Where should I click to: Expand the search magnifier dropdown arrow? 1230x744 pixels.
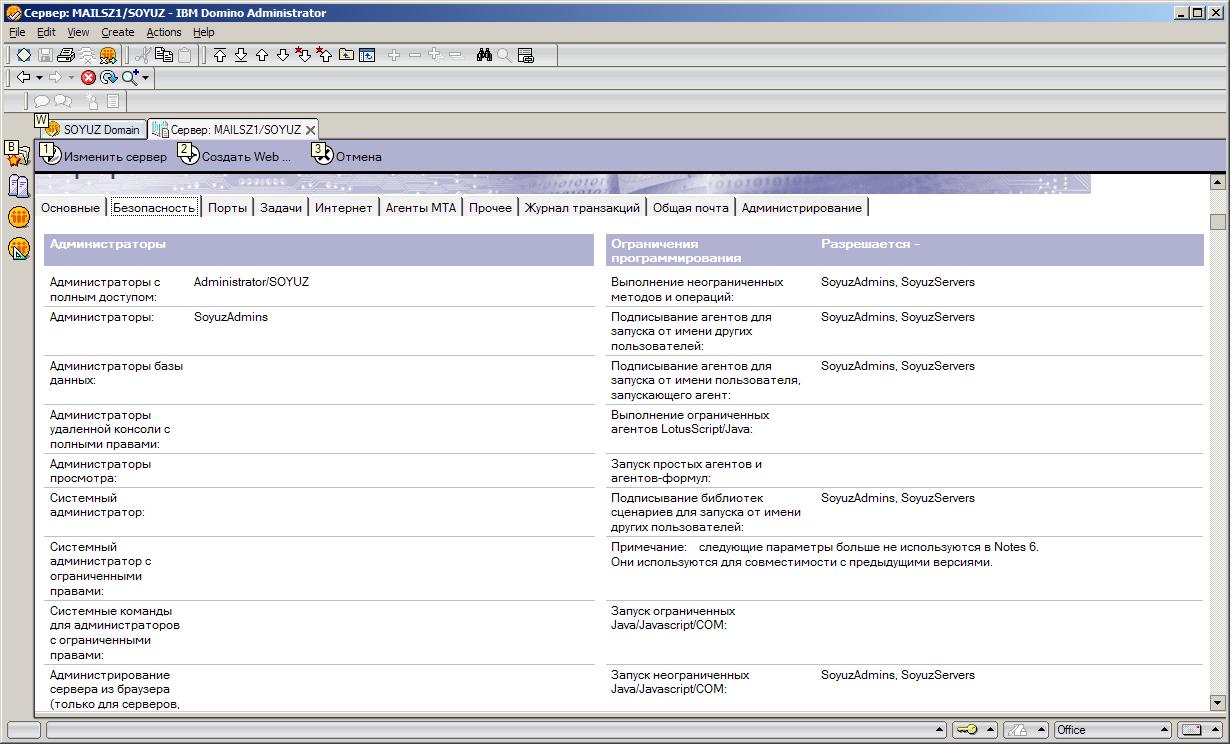click(x=146, y=78)
